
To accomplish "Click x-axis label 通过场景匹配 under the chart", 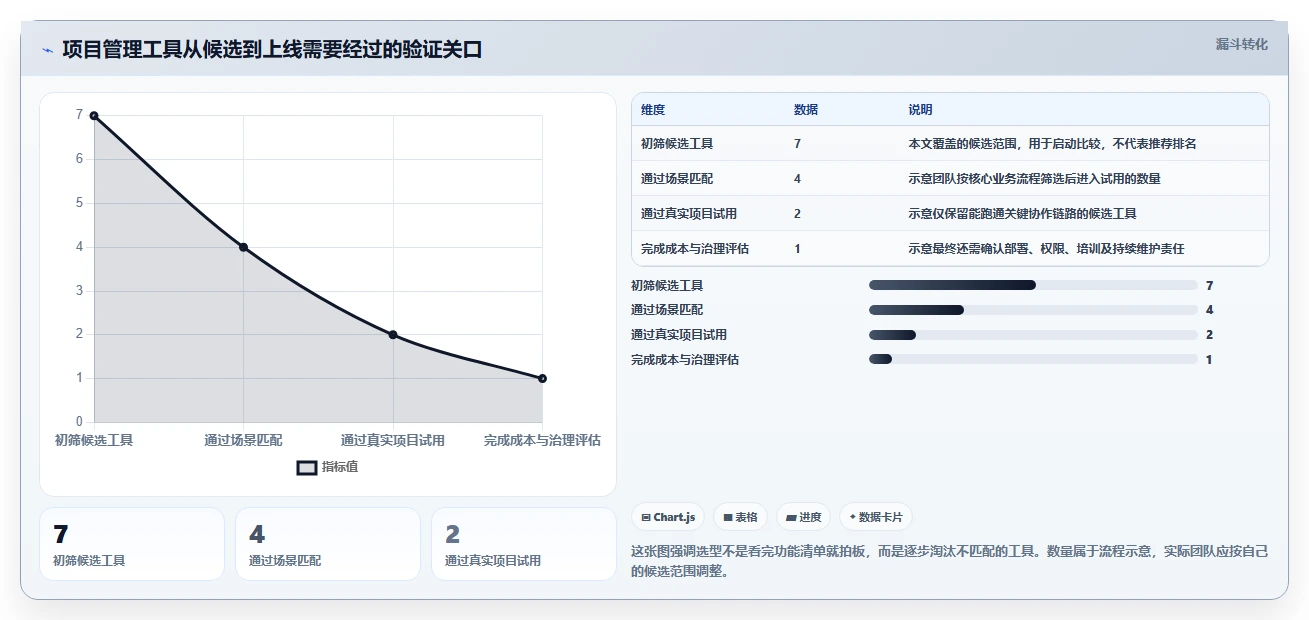I will [x=243, y=440].
